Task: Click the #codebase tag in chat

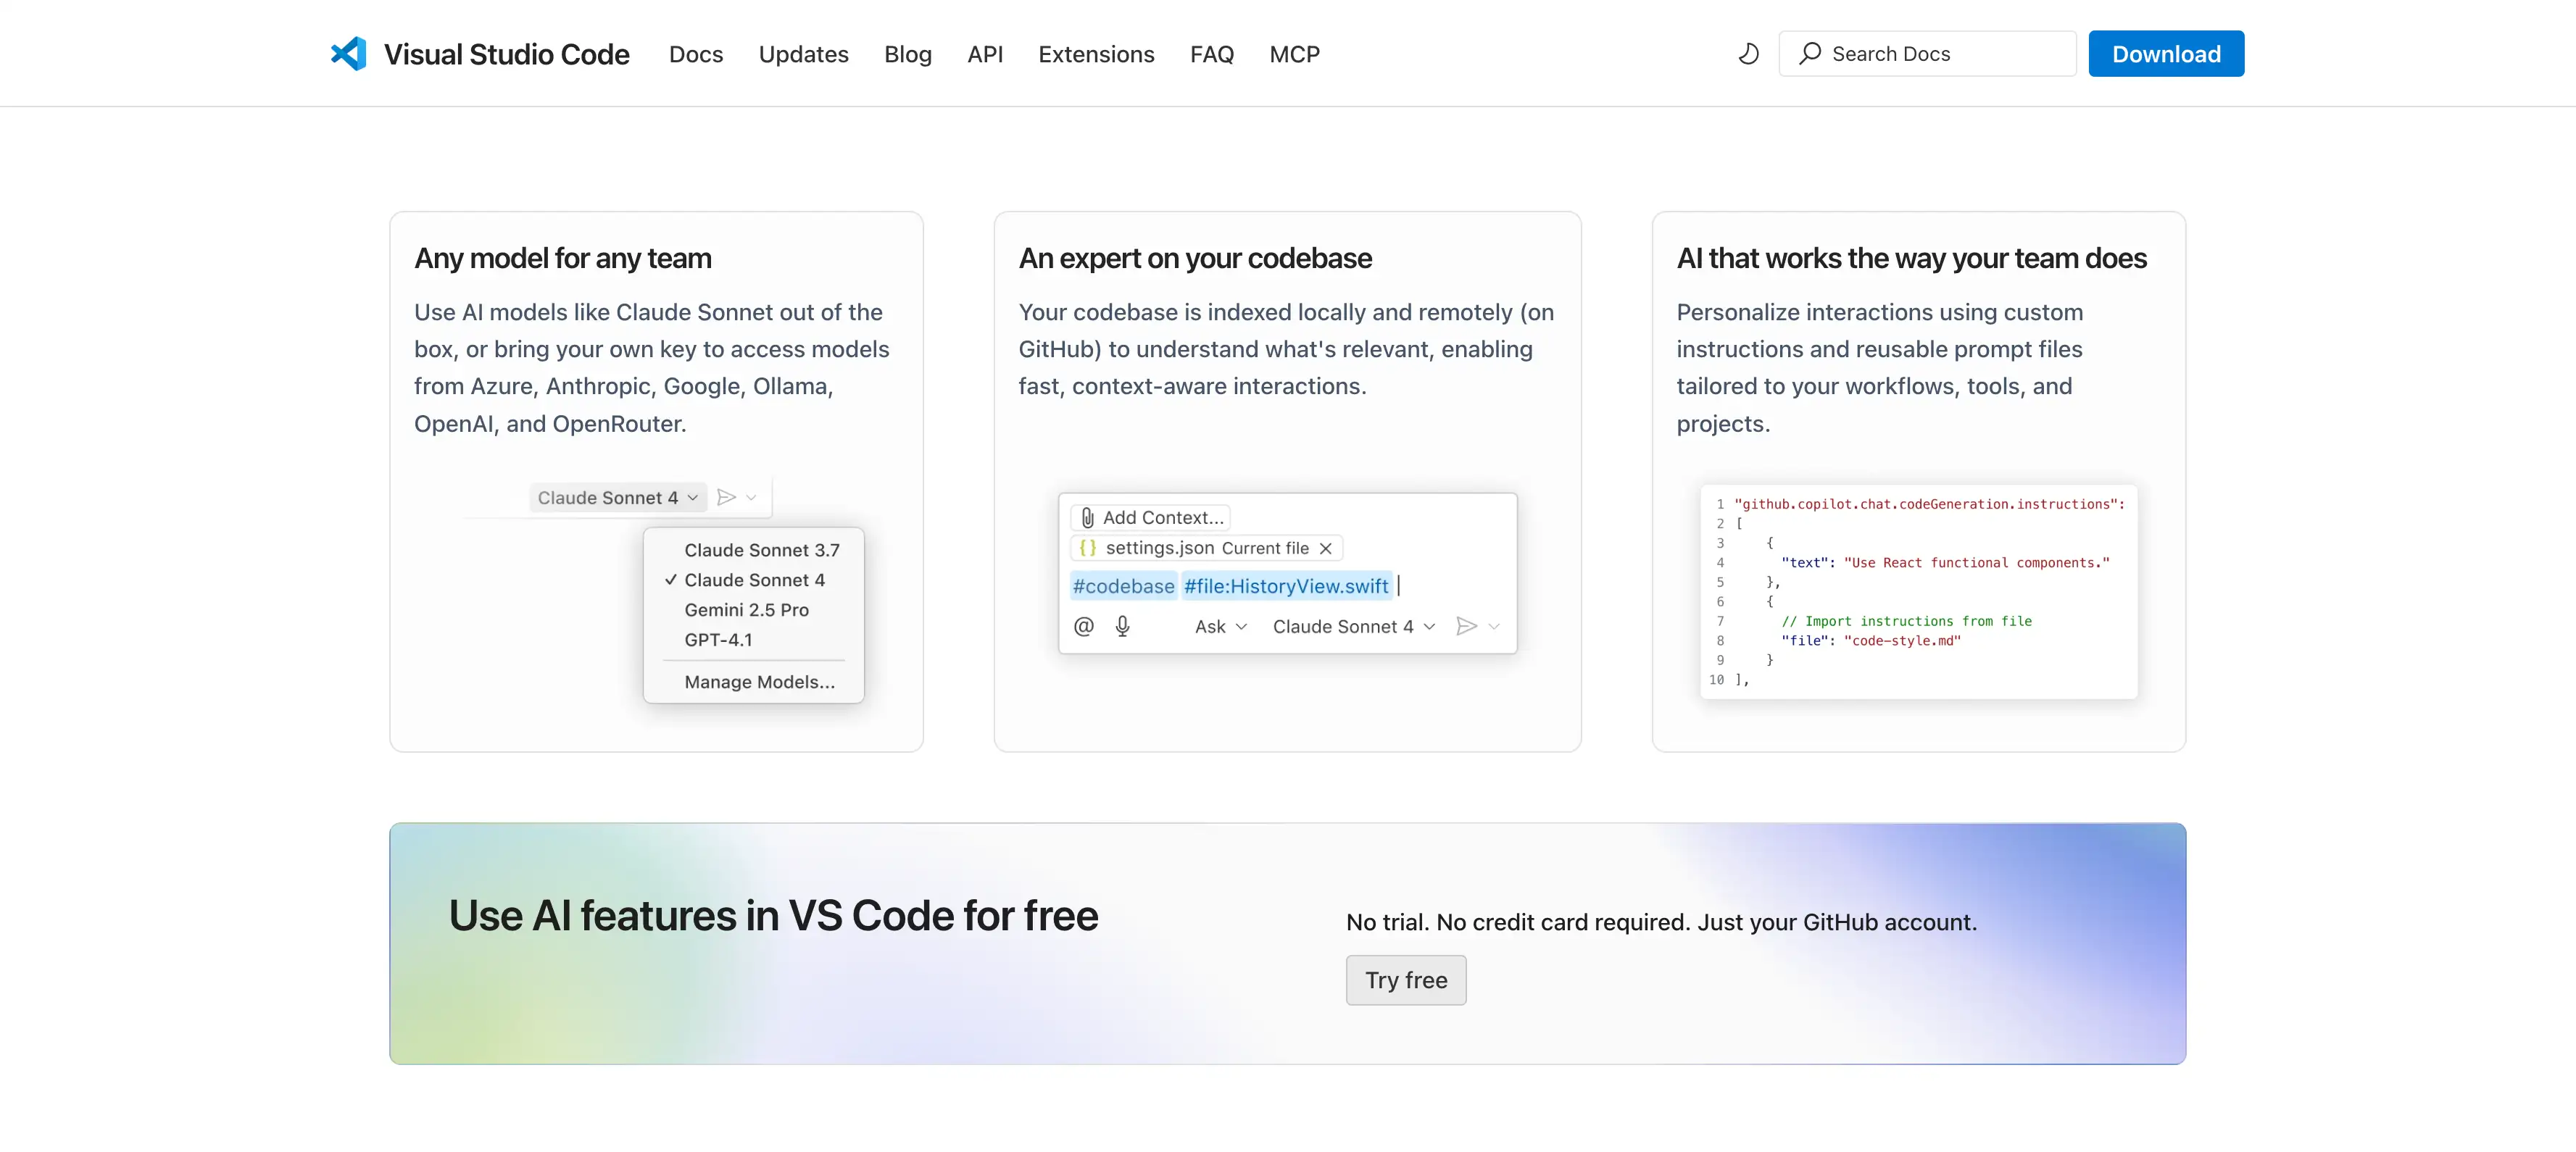Action: pos(1123,586)
